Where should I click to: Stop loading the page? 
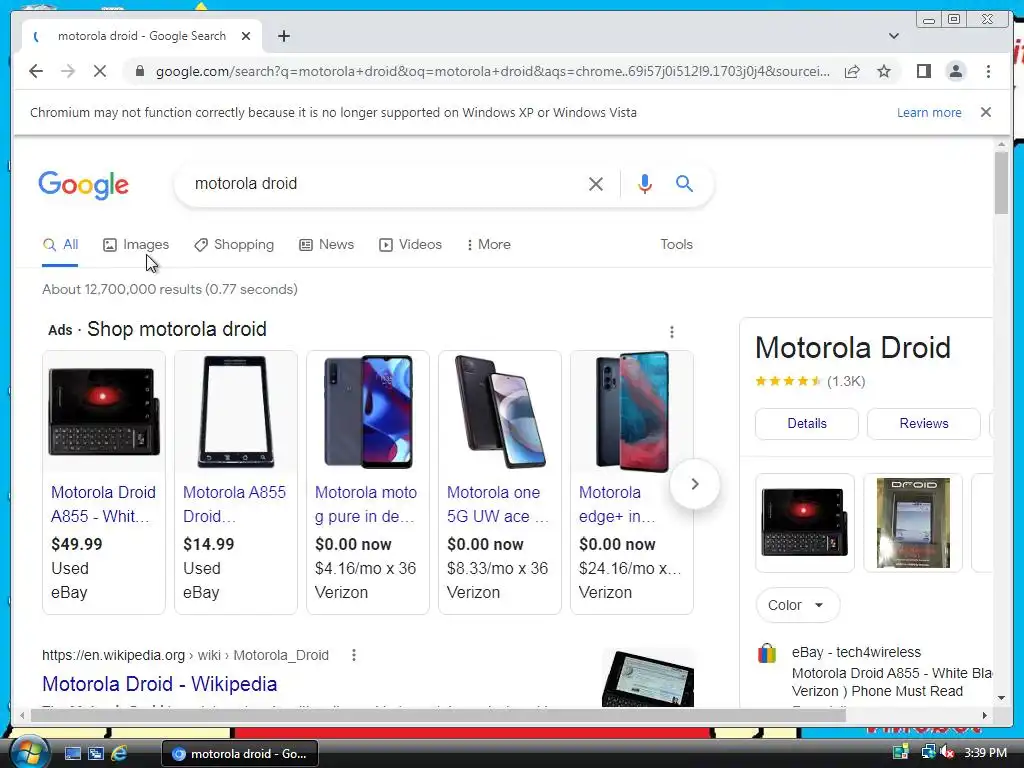100,71
